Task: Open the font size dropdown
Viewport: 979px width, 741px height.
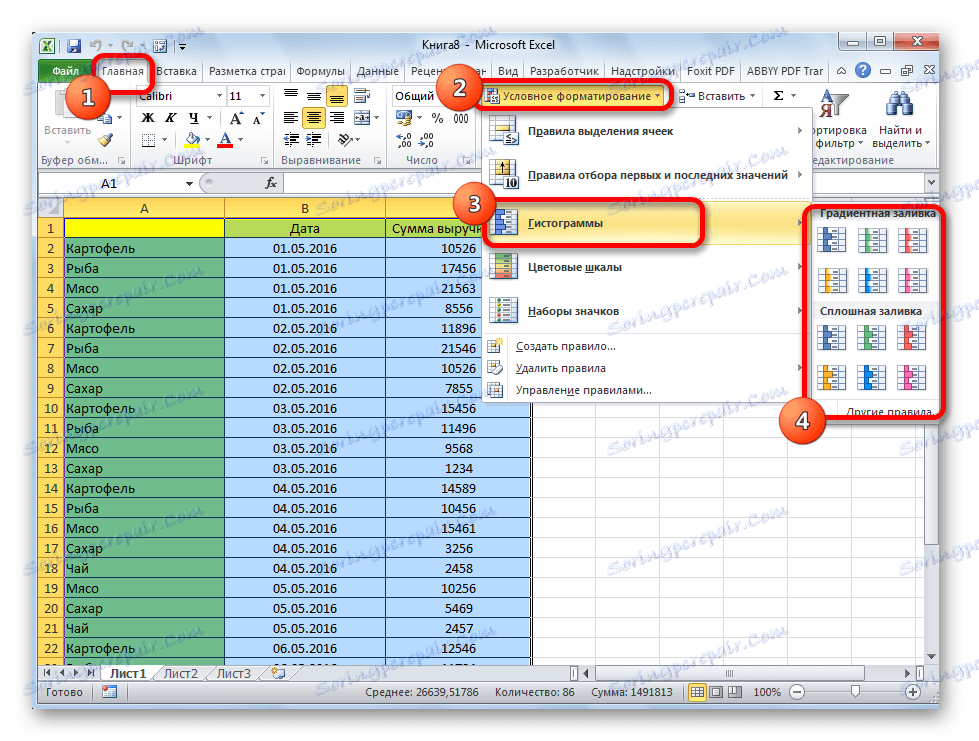Action: pos(262,96)
